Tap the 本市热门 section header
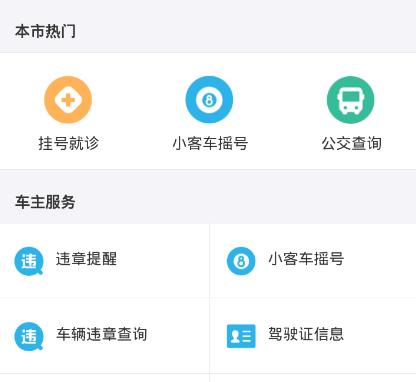This screenshot has height=382, width=416. click(45, 31)
